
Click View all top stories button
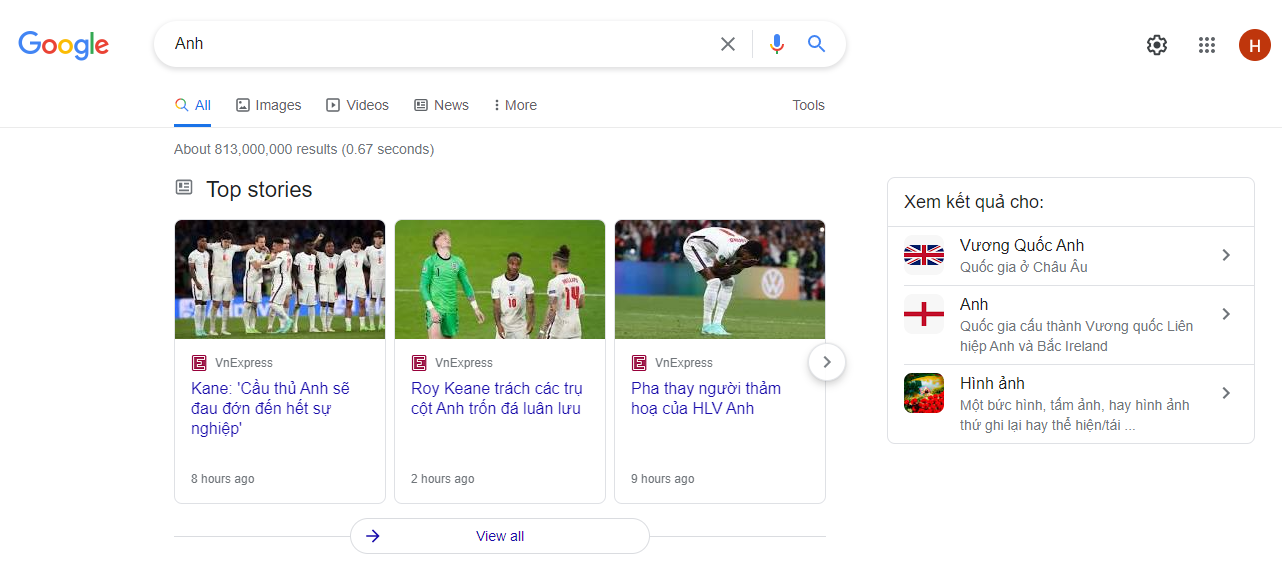click(x=500, y=536)
